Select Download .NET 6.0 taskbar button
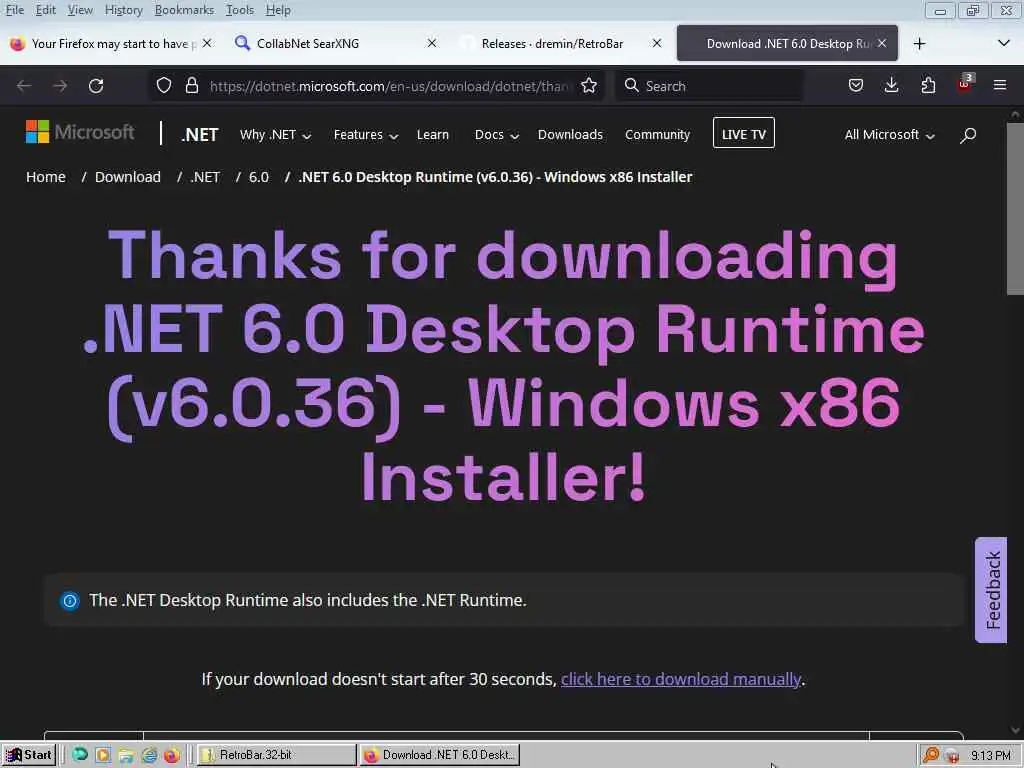The image size is (1024, 768). coord(440,755)
